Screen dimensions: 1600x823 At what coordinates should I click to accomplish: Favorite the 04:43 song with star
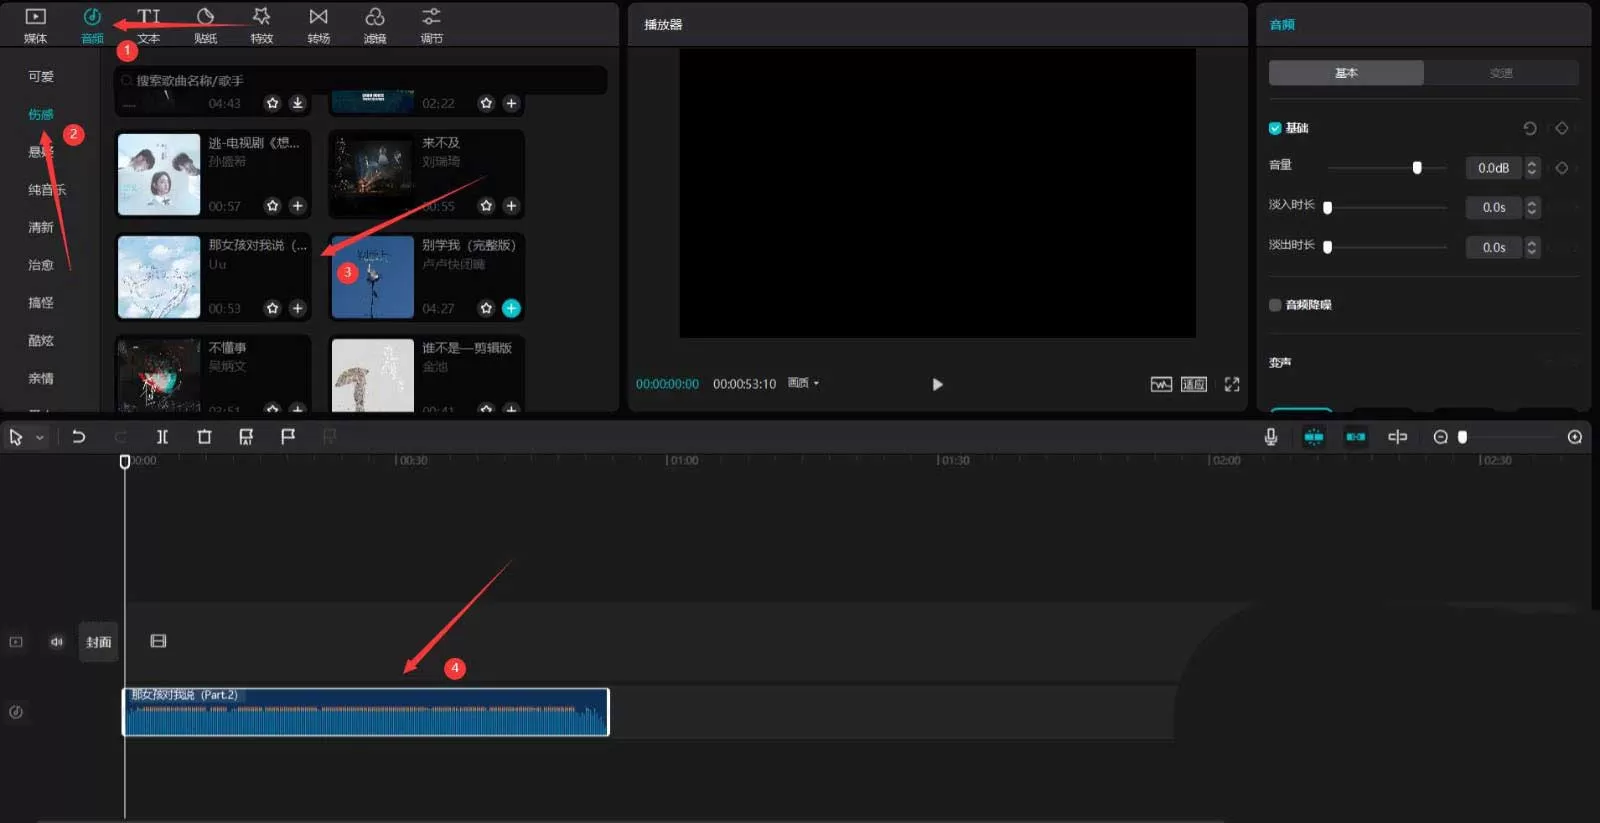pyautogui.click(x=272, y=103)
